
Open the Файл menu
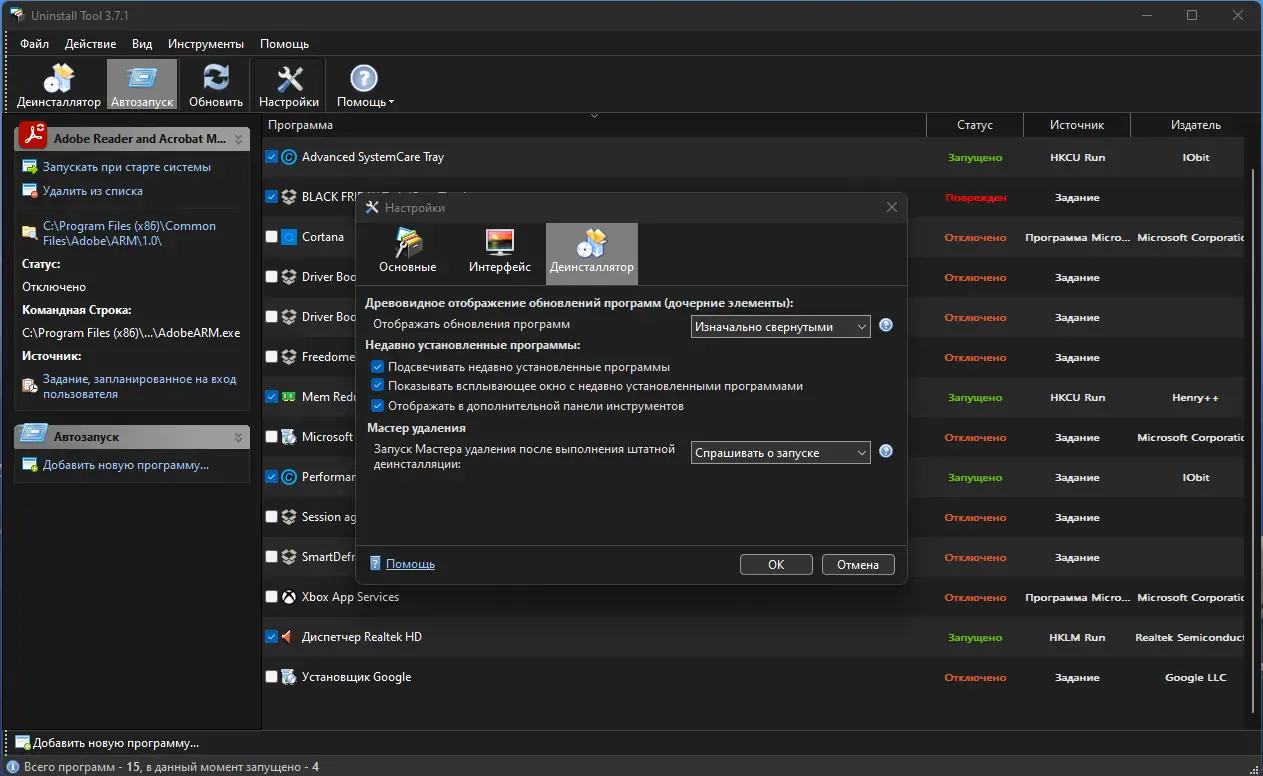tap(34, 44)
